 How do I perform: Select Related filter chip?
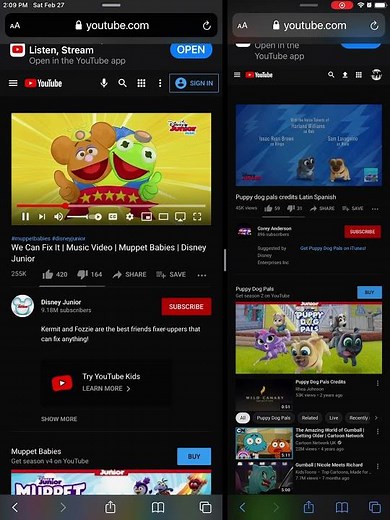click(x=310, y=418)
